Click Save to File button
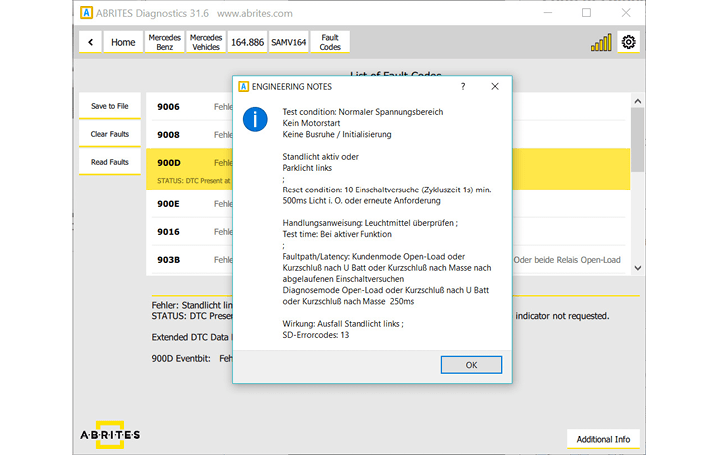Screen dimensions: 719x455 pos(109,106)
